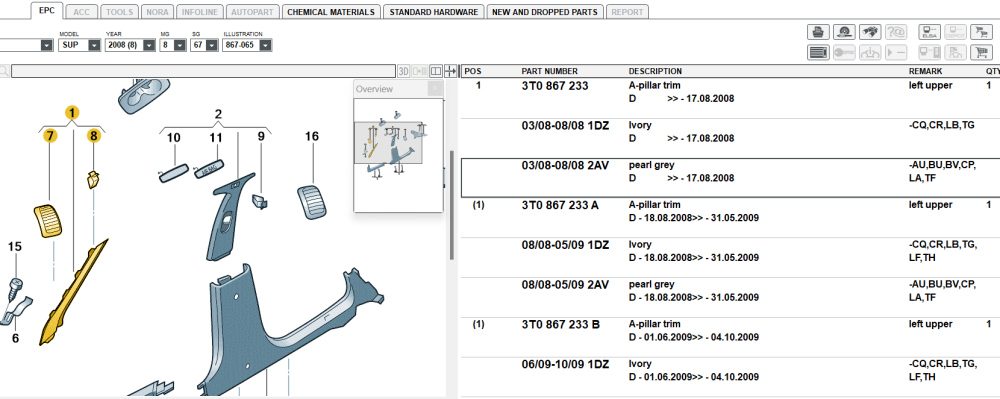The width and height of the screenshot is (1000, 399).
Task: Open the INFOLINE tab
Action: (200, 11)
